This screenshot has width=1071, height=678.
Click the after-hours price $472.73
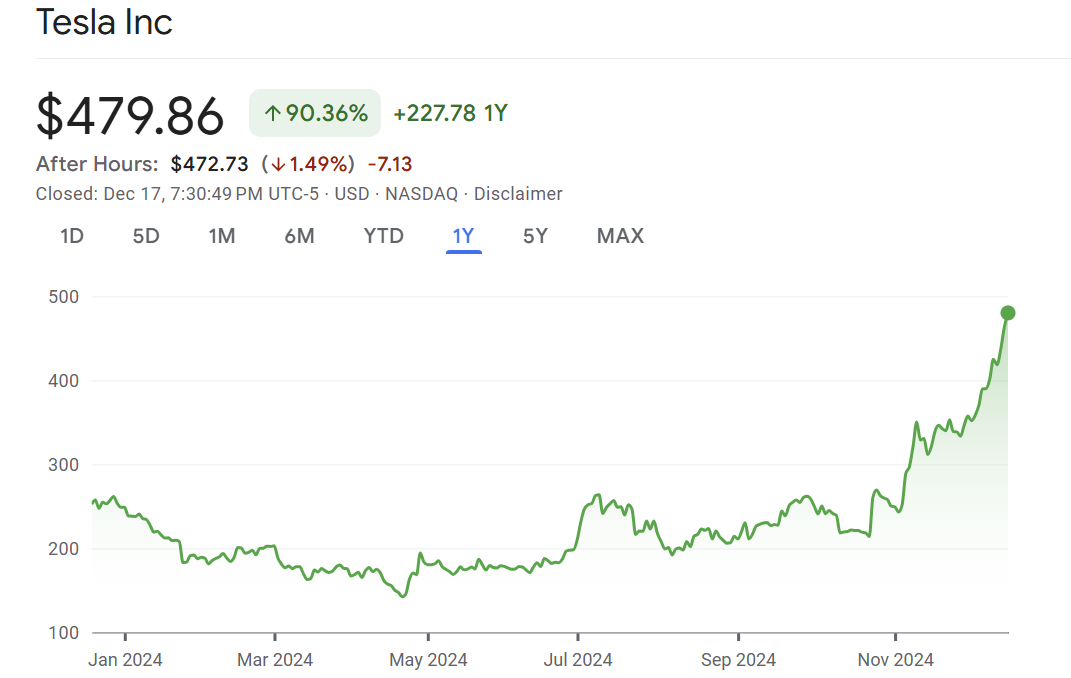coord(210,165)
